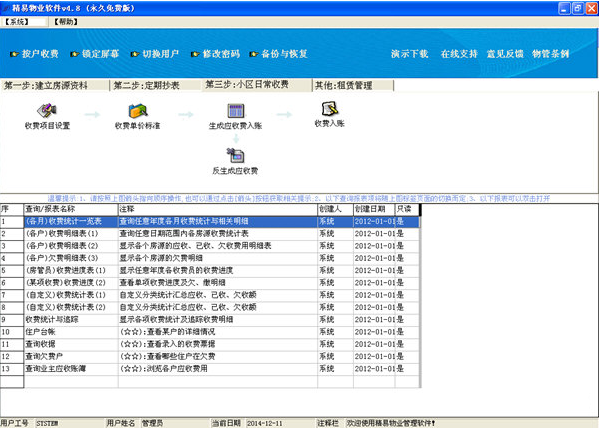Screen dimensions: 601x429
Task: Select the 查询欠费户 report row
Action: click(210, 356)
